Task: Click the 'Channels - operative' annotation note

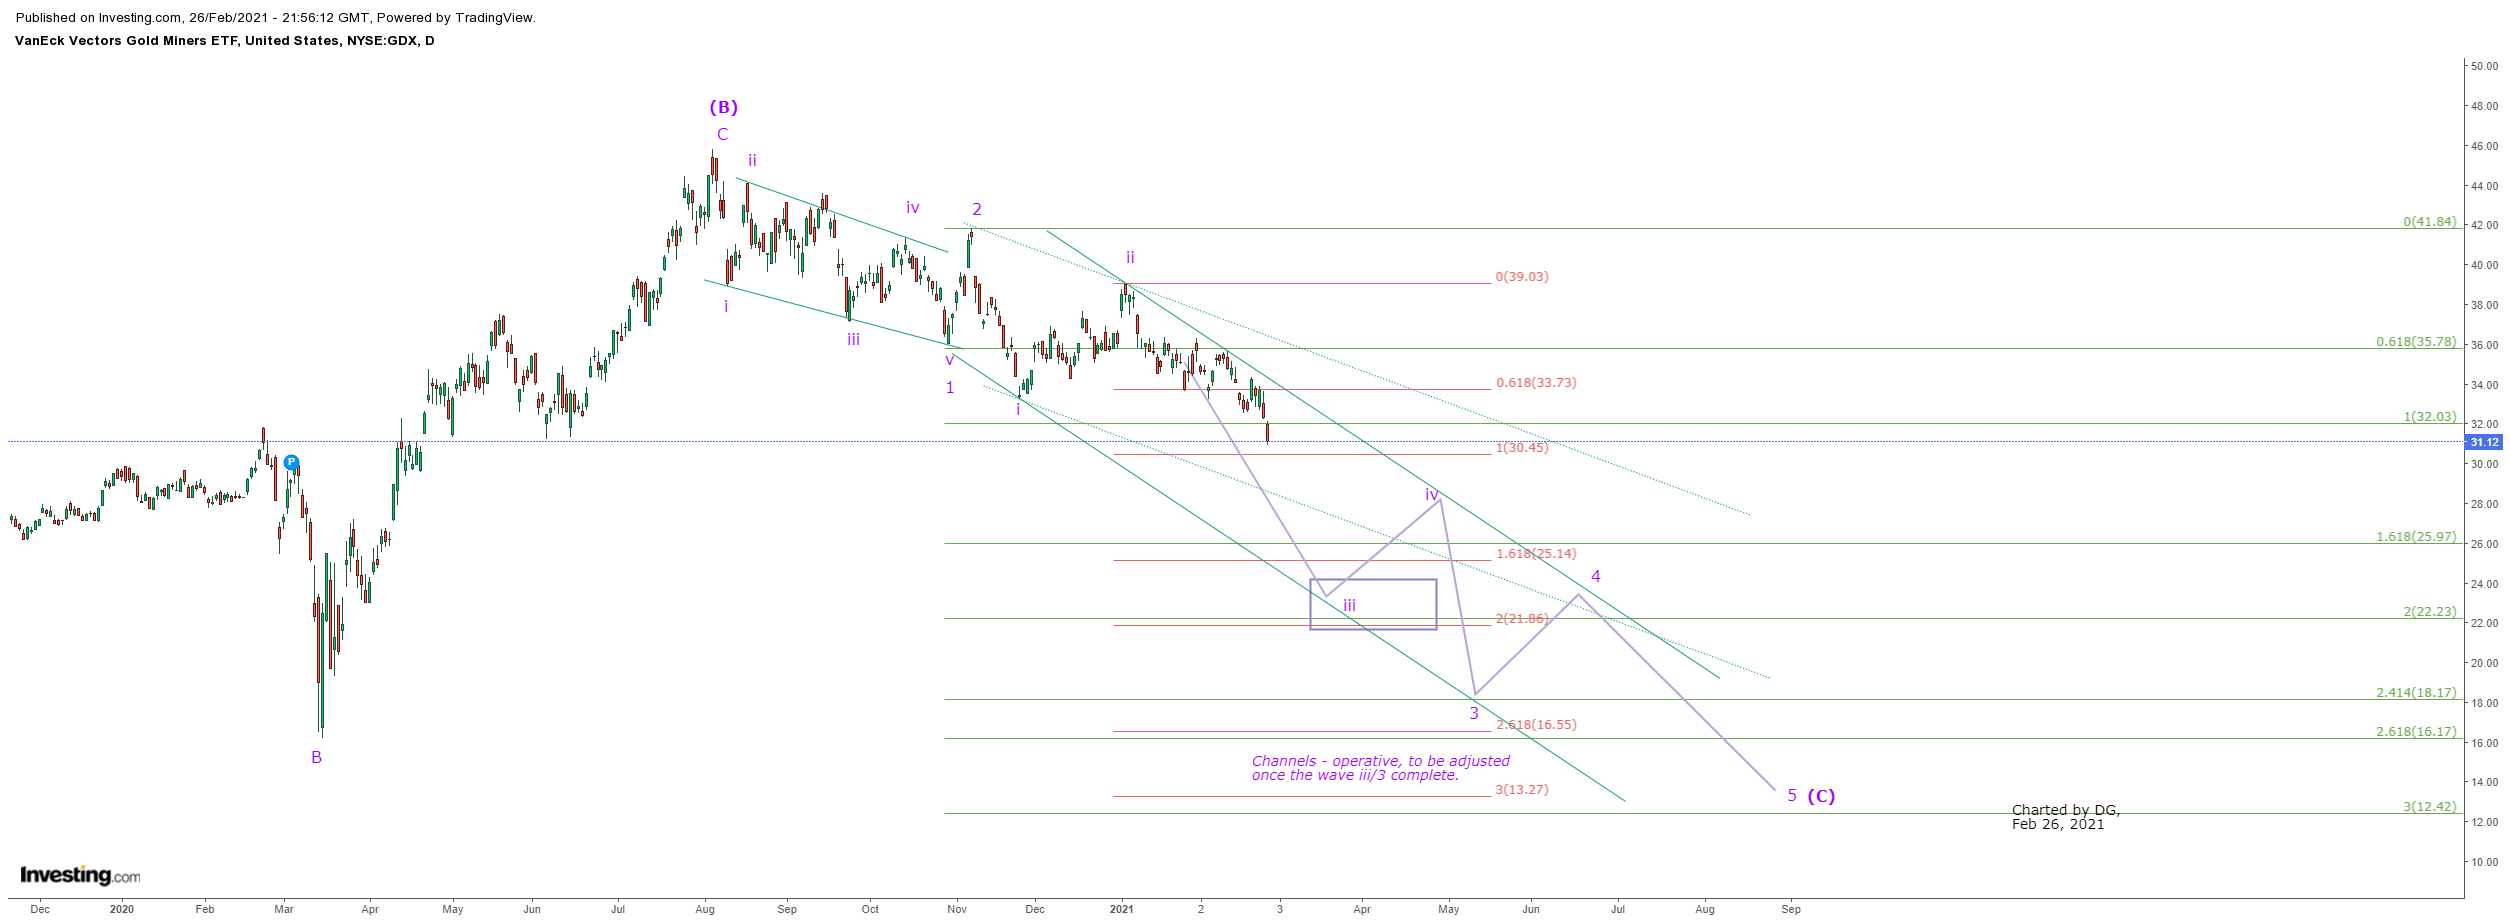Action: 1381,768
